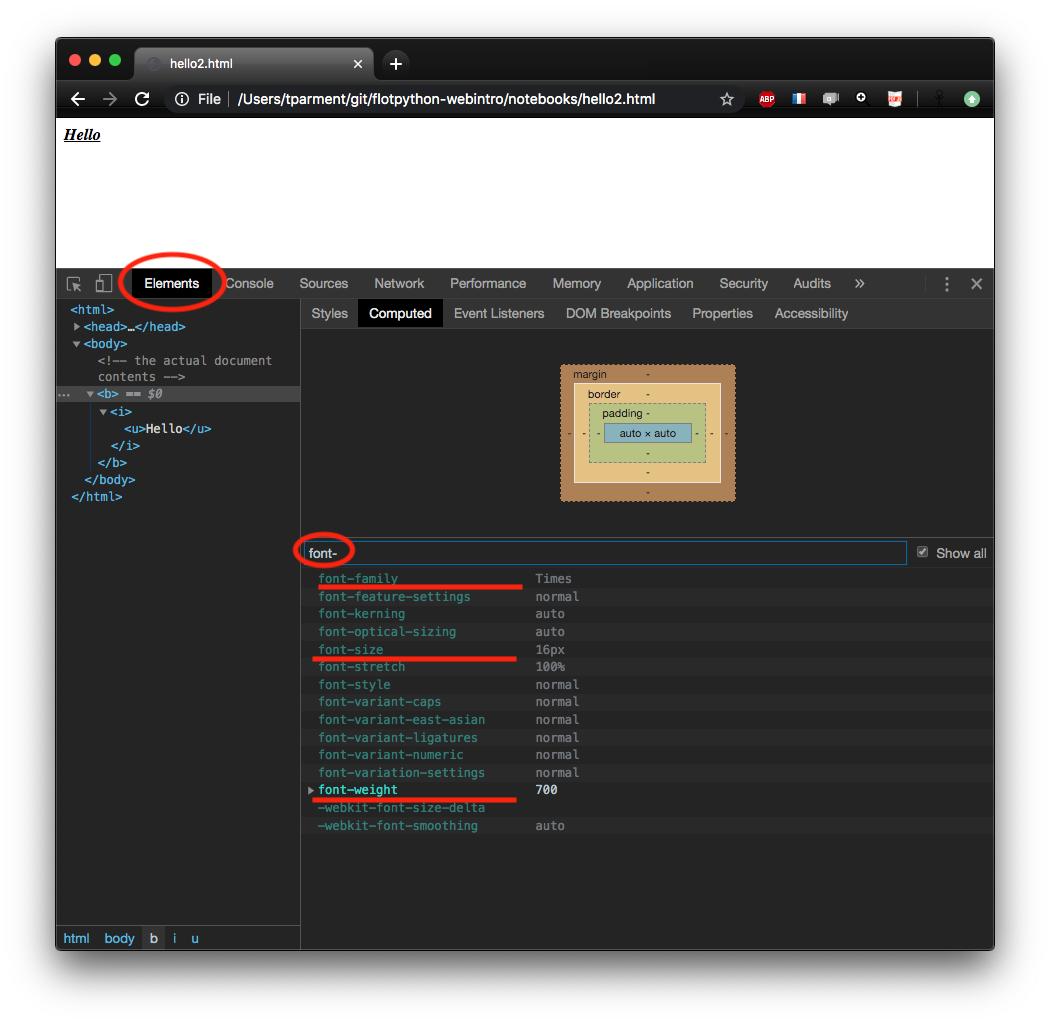Click the forward navigation arrow
Viewport: 1050px width, 1024px height.
click(x=109, y=98)
